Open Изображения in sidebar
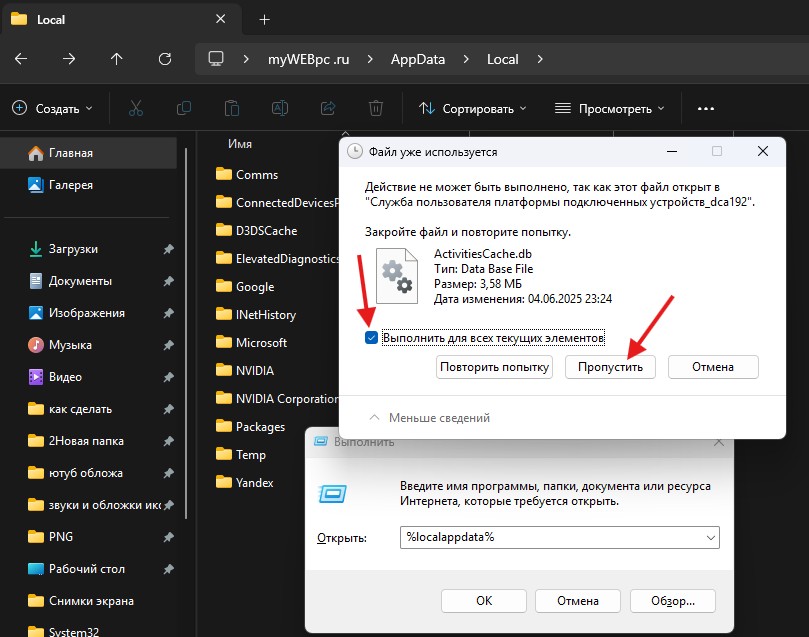809x637 pixels. (88, 313)
